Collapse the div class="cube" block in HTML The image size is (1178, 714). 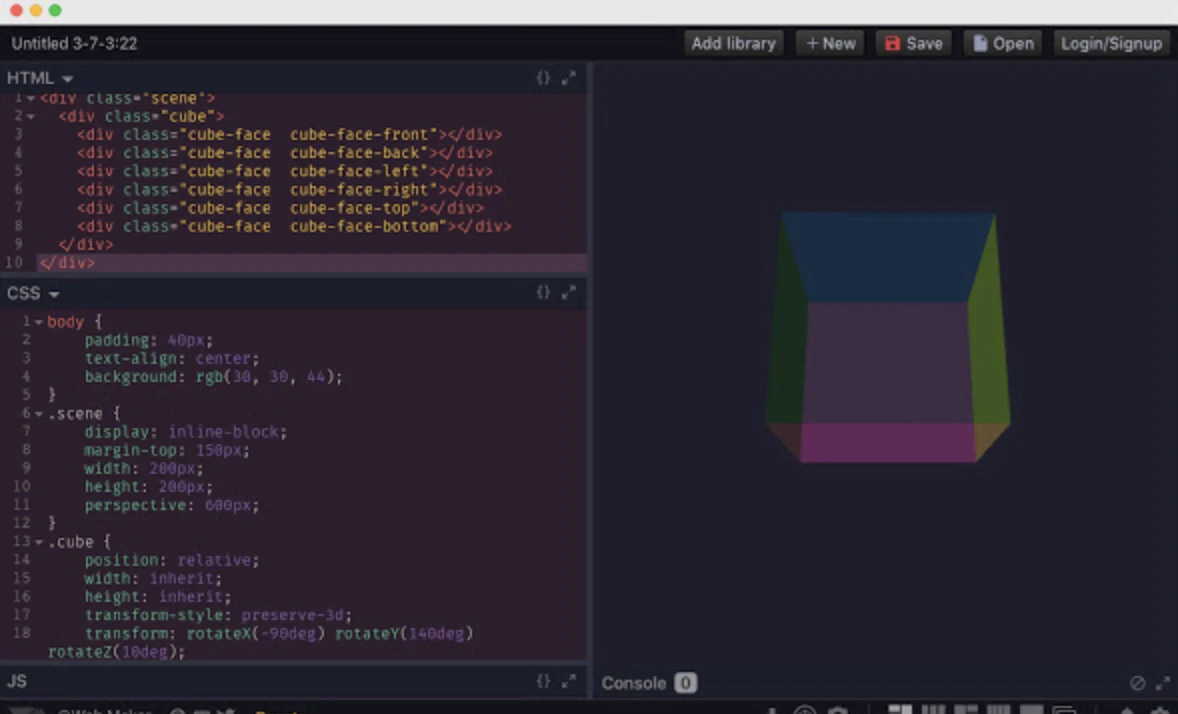[31, 116]
